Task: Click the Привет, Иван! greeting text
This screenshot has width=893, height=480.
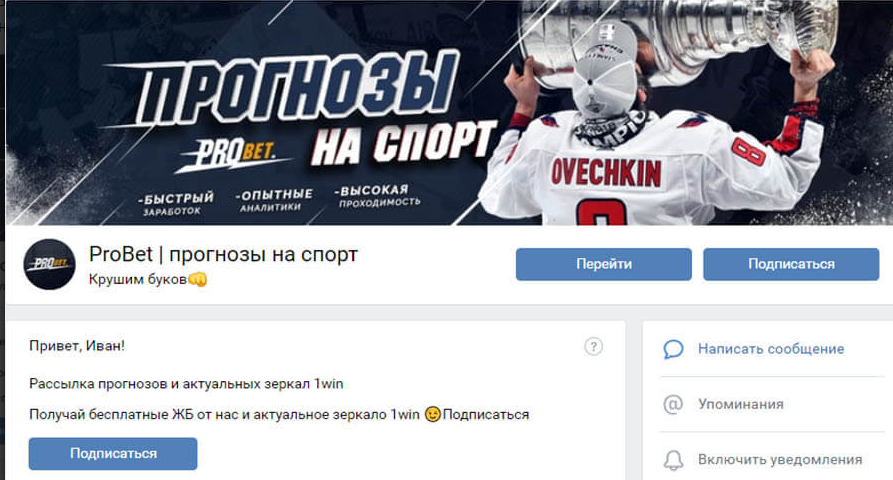Action: pos(77,346)
